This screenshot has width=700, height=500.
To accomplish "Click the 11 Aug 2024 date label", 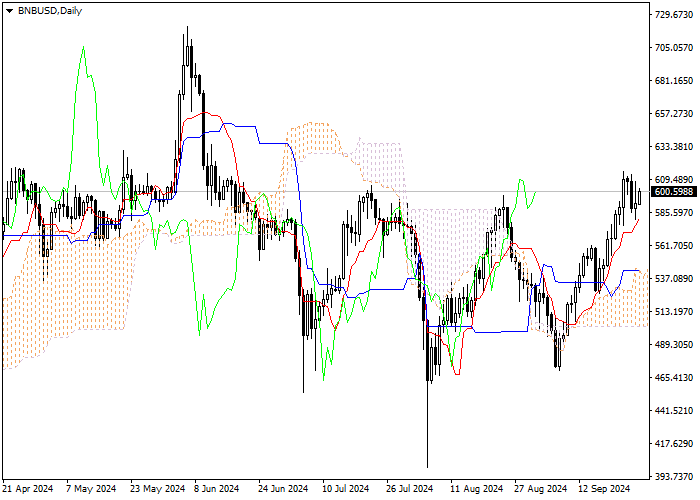I will point(477,489).
